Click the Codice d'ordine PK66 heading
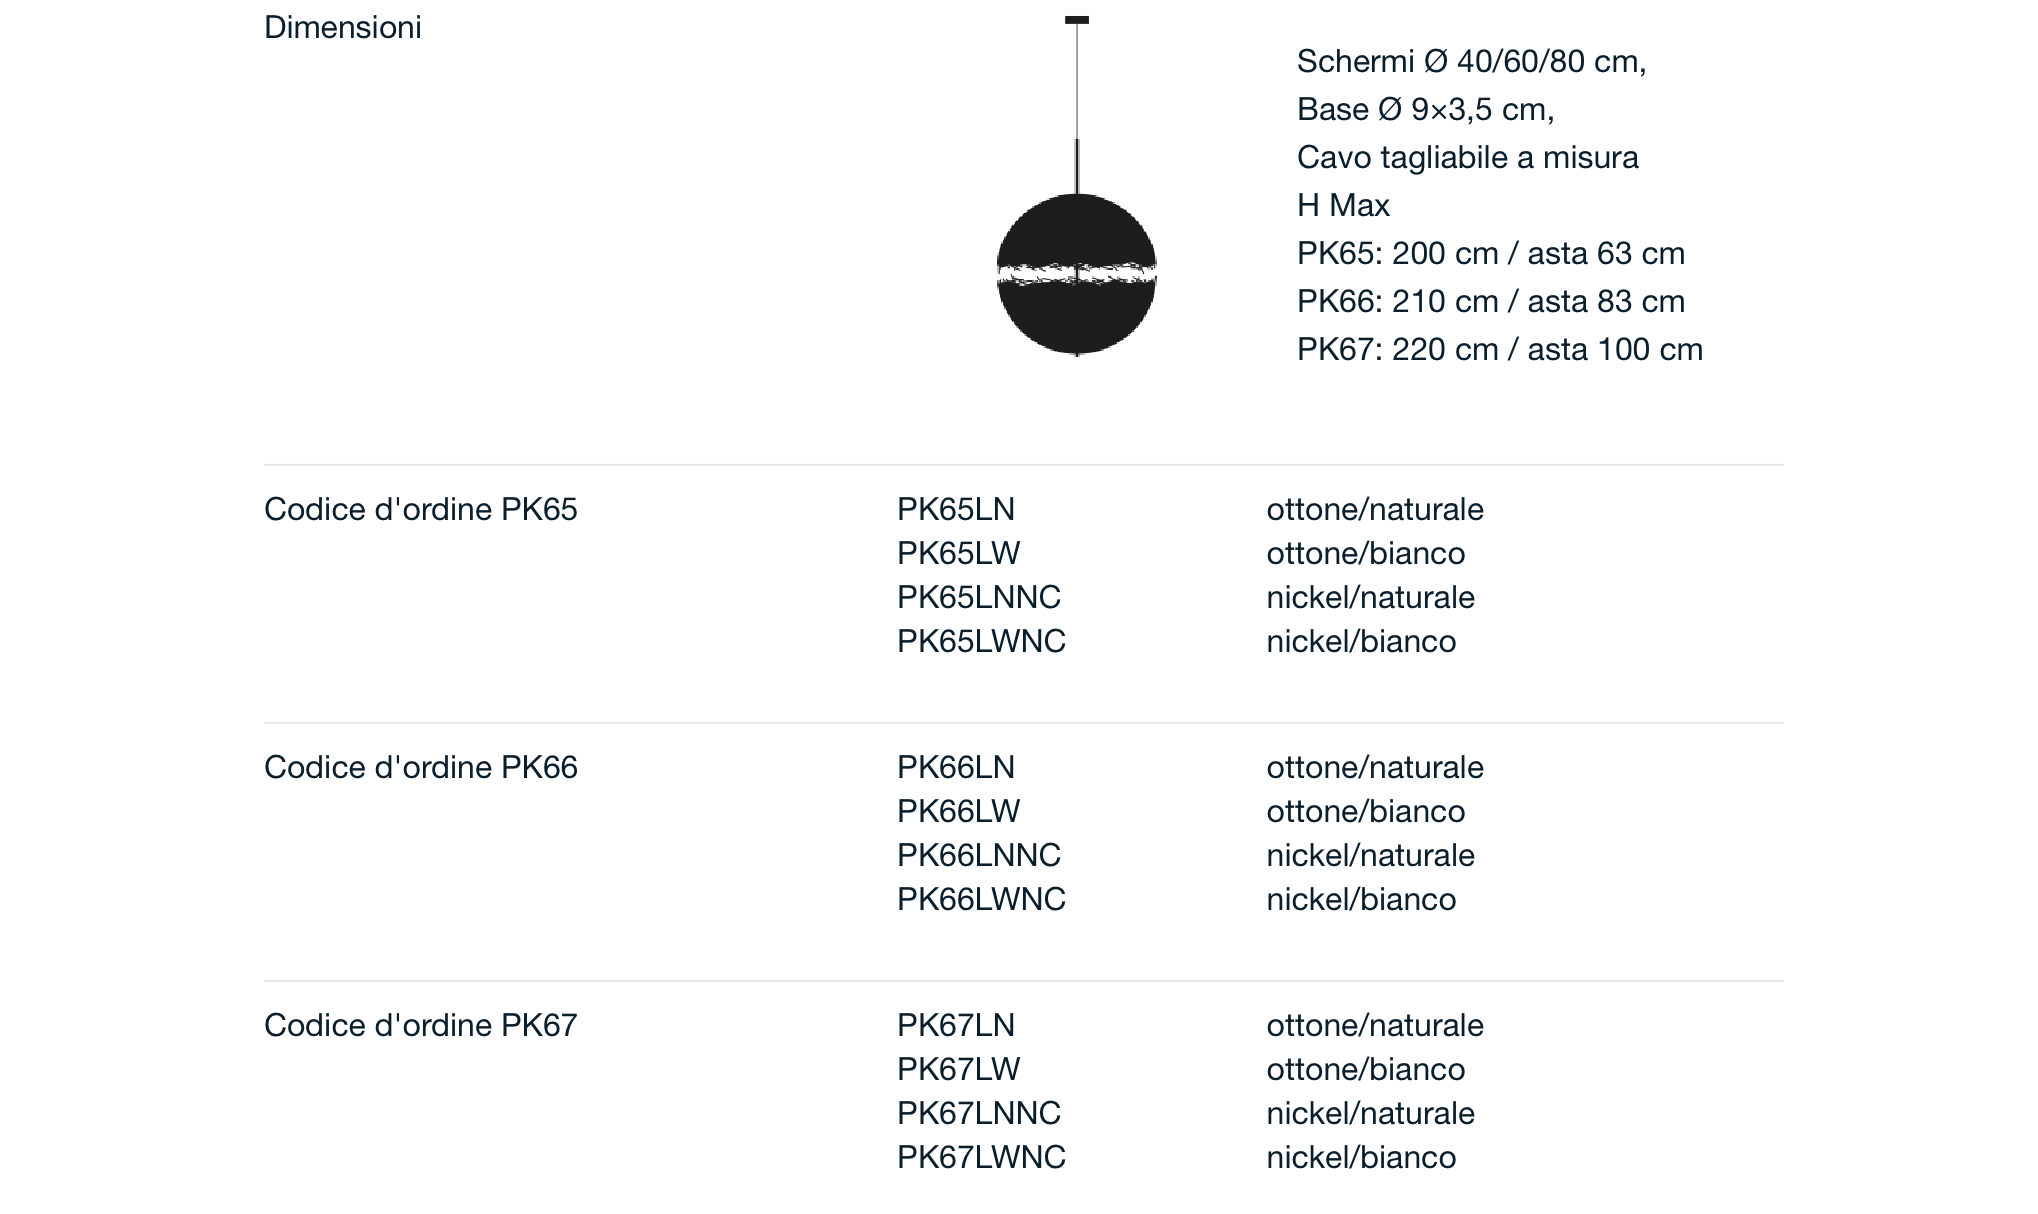 pos(421,767)
